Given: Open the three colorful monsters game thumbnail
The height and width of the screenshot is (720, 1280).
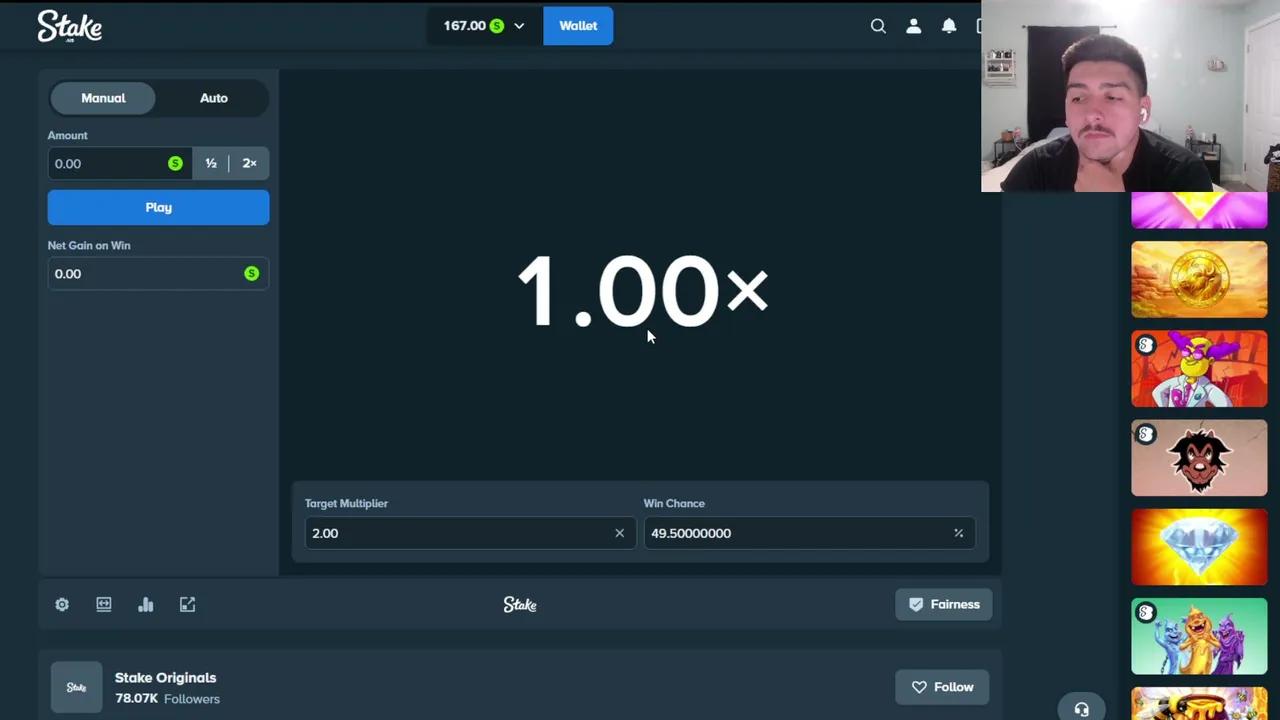Looking at the screenshot, I should [x=1199, y=637].
